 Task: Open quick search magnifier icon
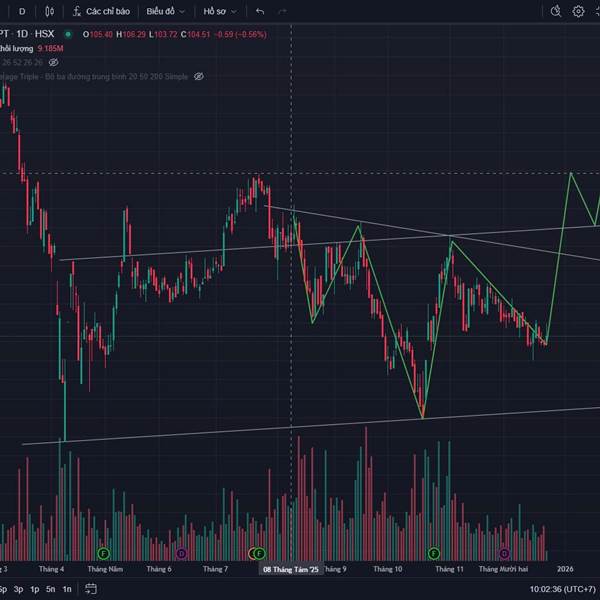click(x=556, y=11)
